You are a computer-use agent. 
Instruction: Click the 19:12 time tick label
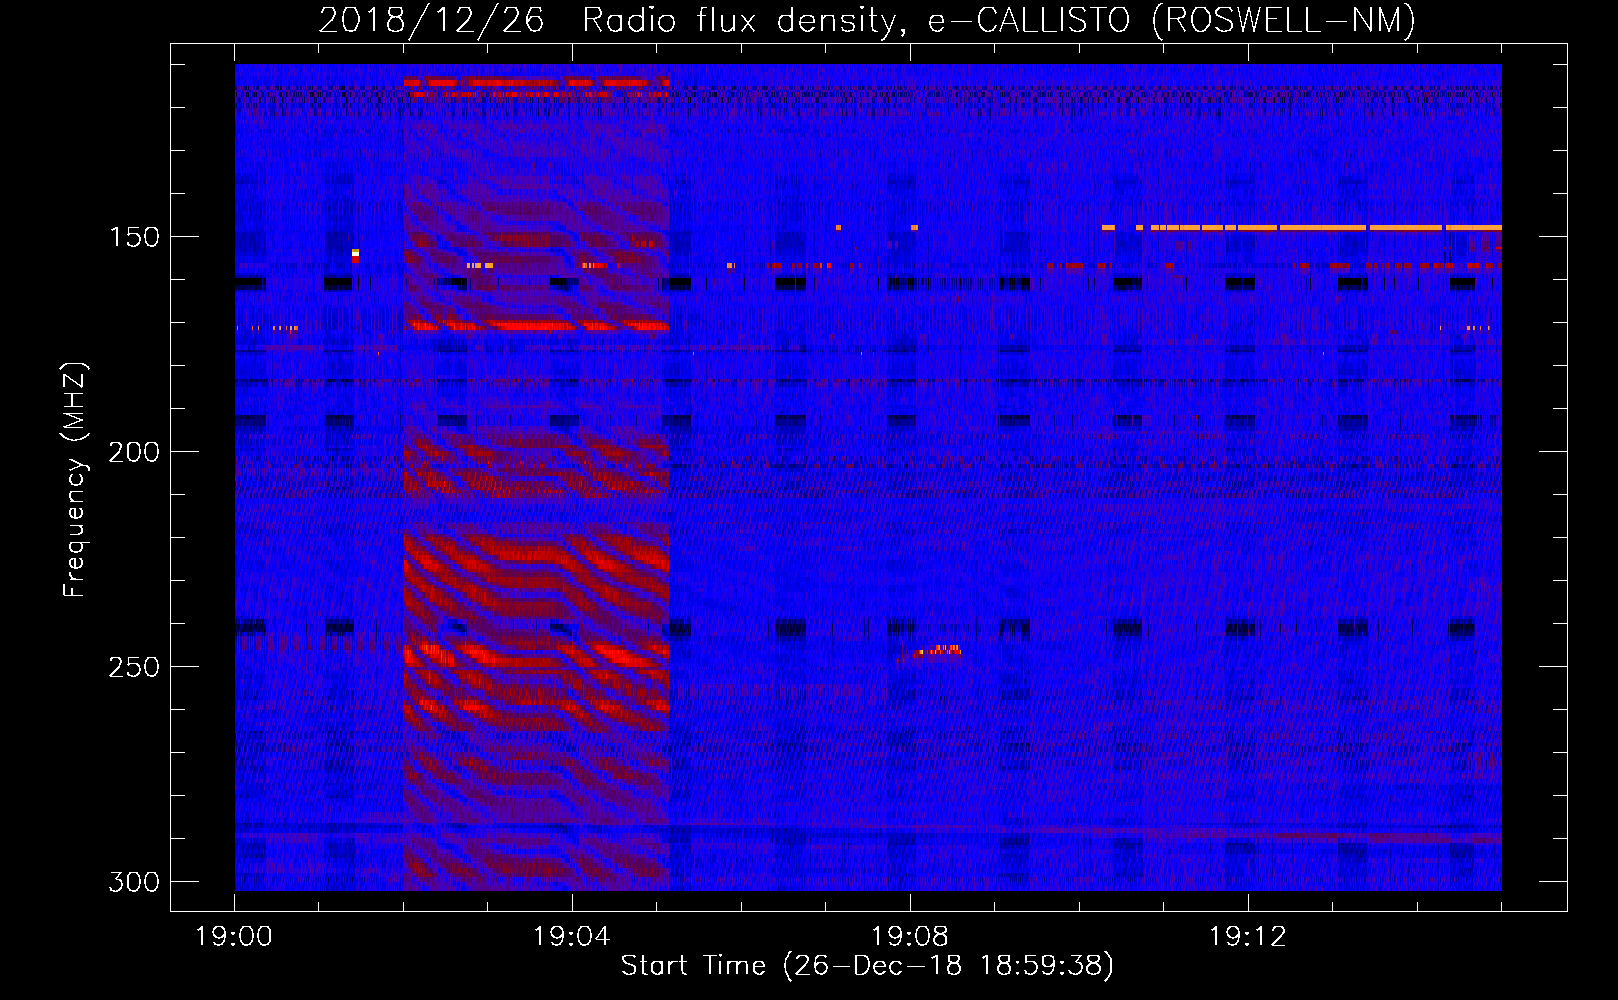pos(1248,937)
